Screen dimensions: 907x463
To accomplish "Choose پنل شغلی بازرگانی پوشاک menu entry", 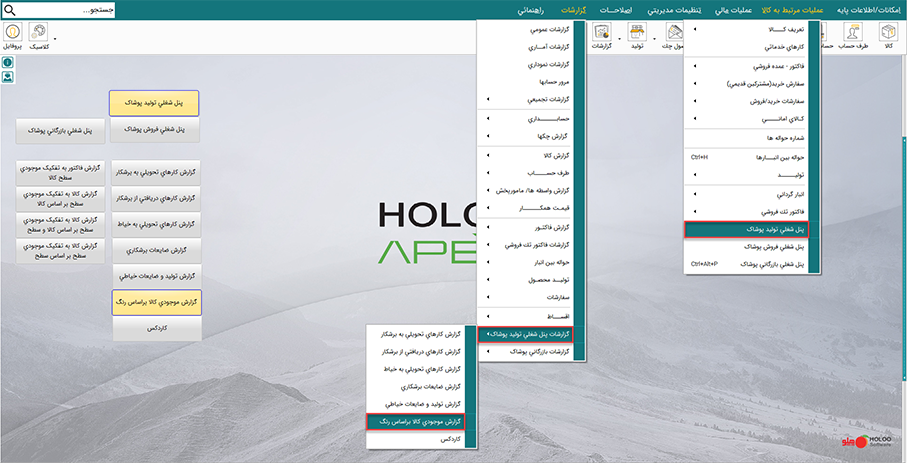I will [x=746, y=264].
